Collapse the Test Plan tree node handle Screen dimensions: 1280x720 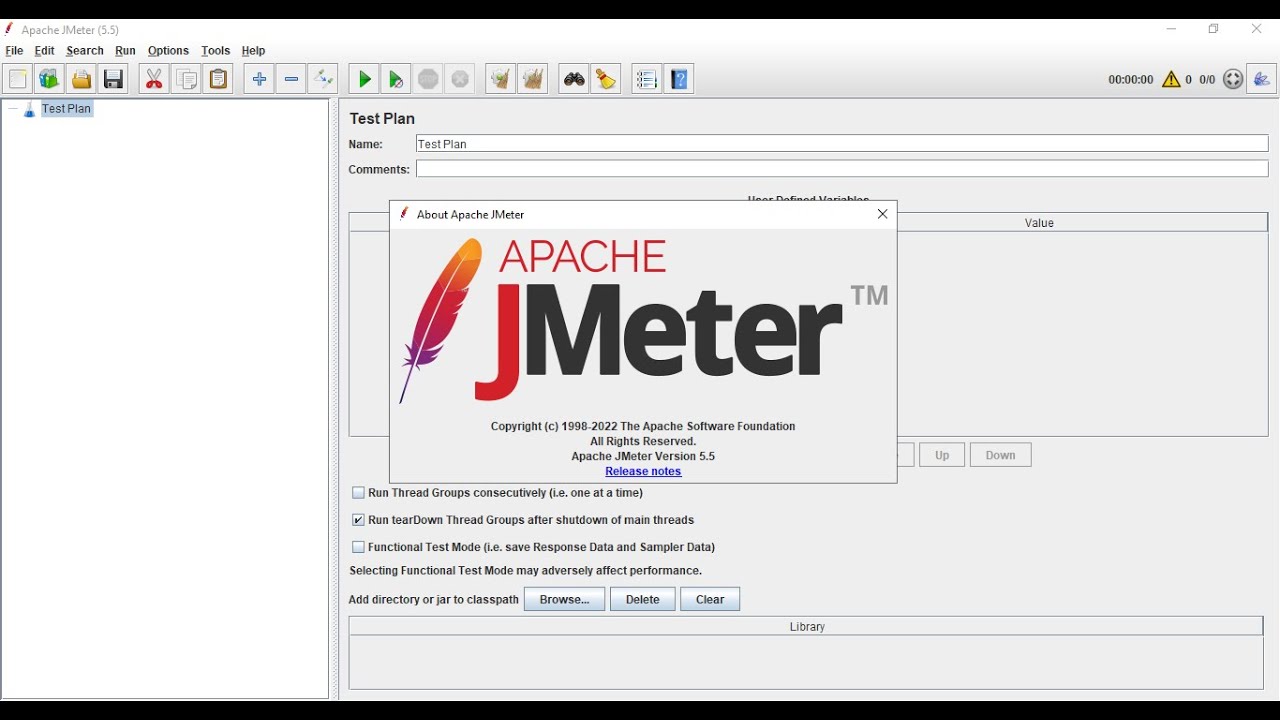pos(13,109)
